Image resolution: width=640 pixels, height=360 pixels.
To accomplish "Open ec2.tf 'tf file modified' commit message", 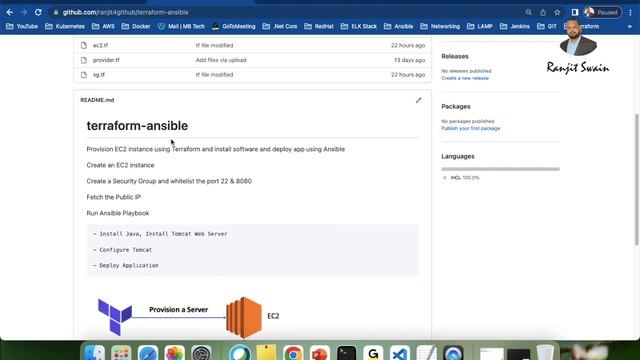I will (214, 45).
